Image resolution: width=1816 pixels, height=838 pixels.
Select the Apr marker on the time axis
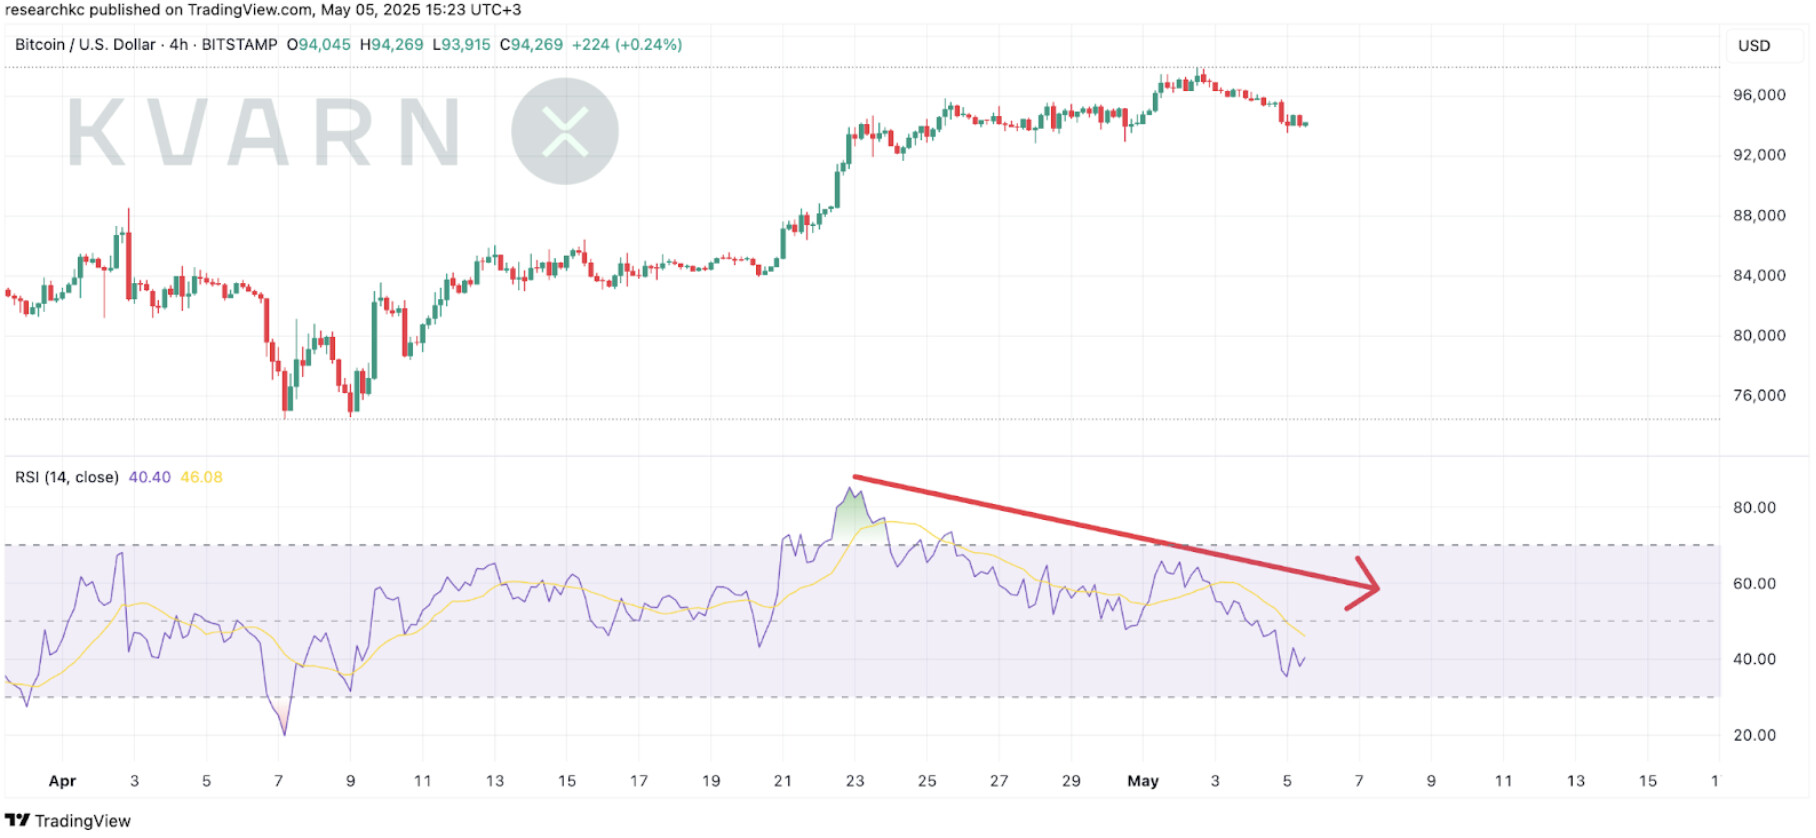click(62, 781)
